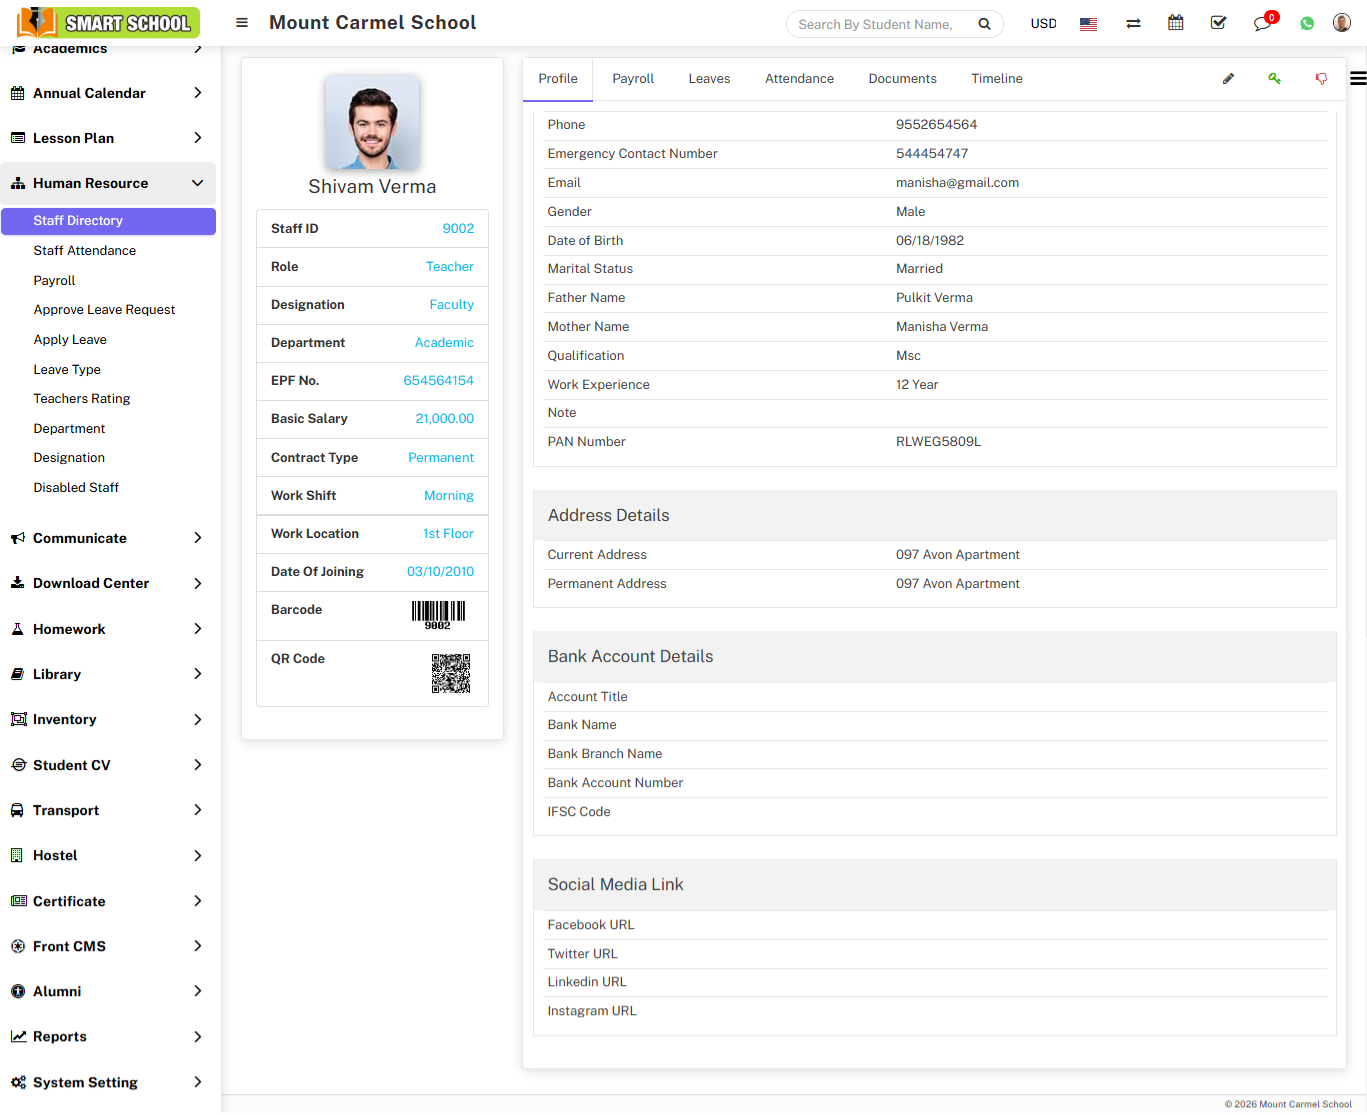Toggle sidebar with the hamburger menu icon
Screen dimensions: 1367x1115
pyautogui.click(x=242, y=23)
